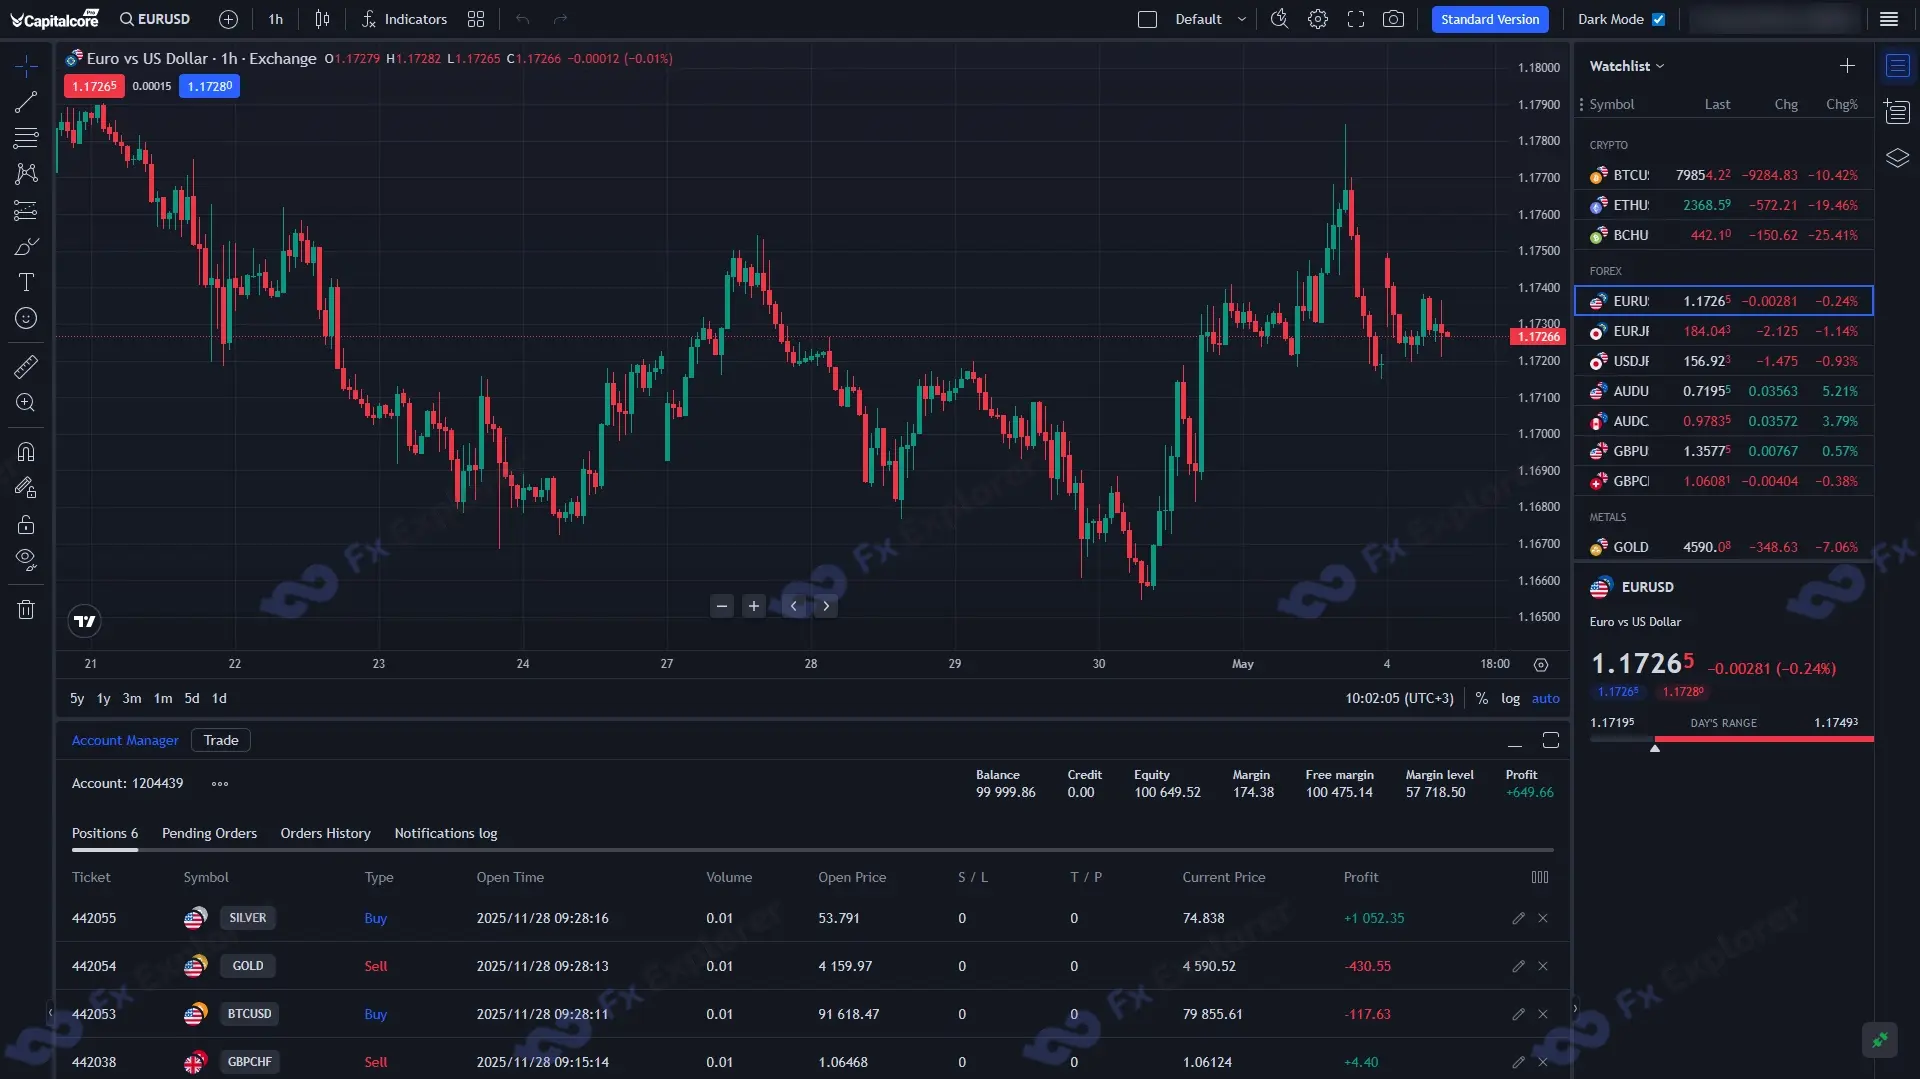Open the EURUSD symbol search
Viewport: 1920px width, 1079px height.
point(155,19)
